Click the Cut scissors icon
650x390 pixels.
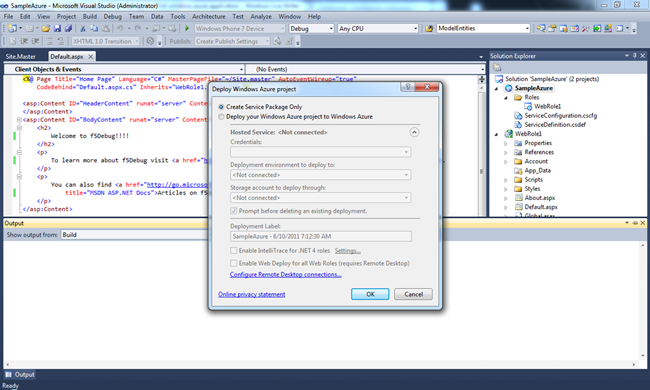83,29
